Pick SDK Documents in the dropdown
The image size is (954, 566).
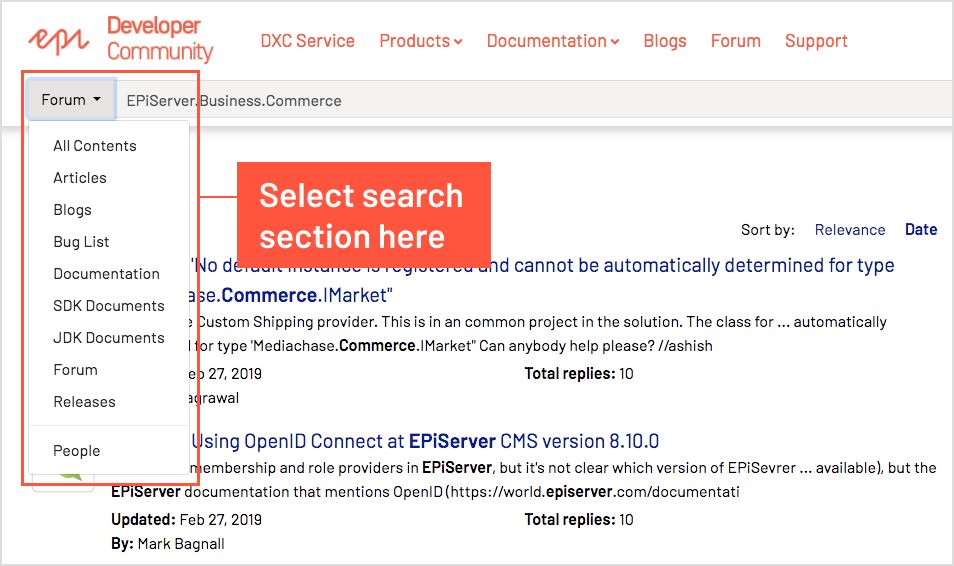tap(109, 306)
